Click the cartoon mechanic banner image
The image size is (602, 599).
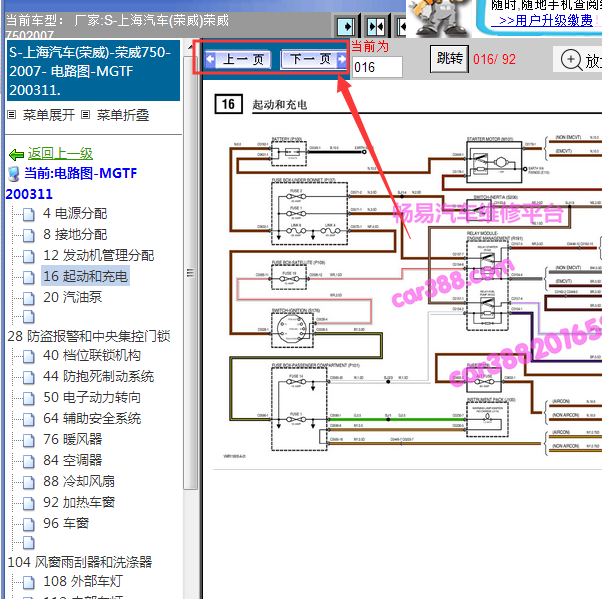pos(440,17)
